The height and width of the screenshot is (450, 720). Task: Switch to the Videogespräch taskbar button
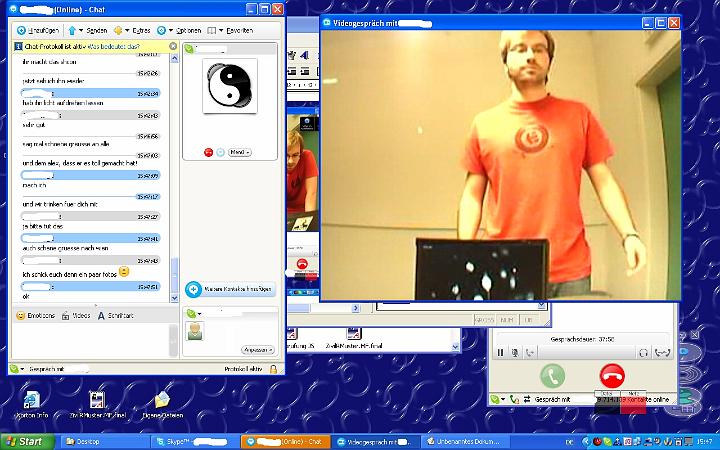375,442
